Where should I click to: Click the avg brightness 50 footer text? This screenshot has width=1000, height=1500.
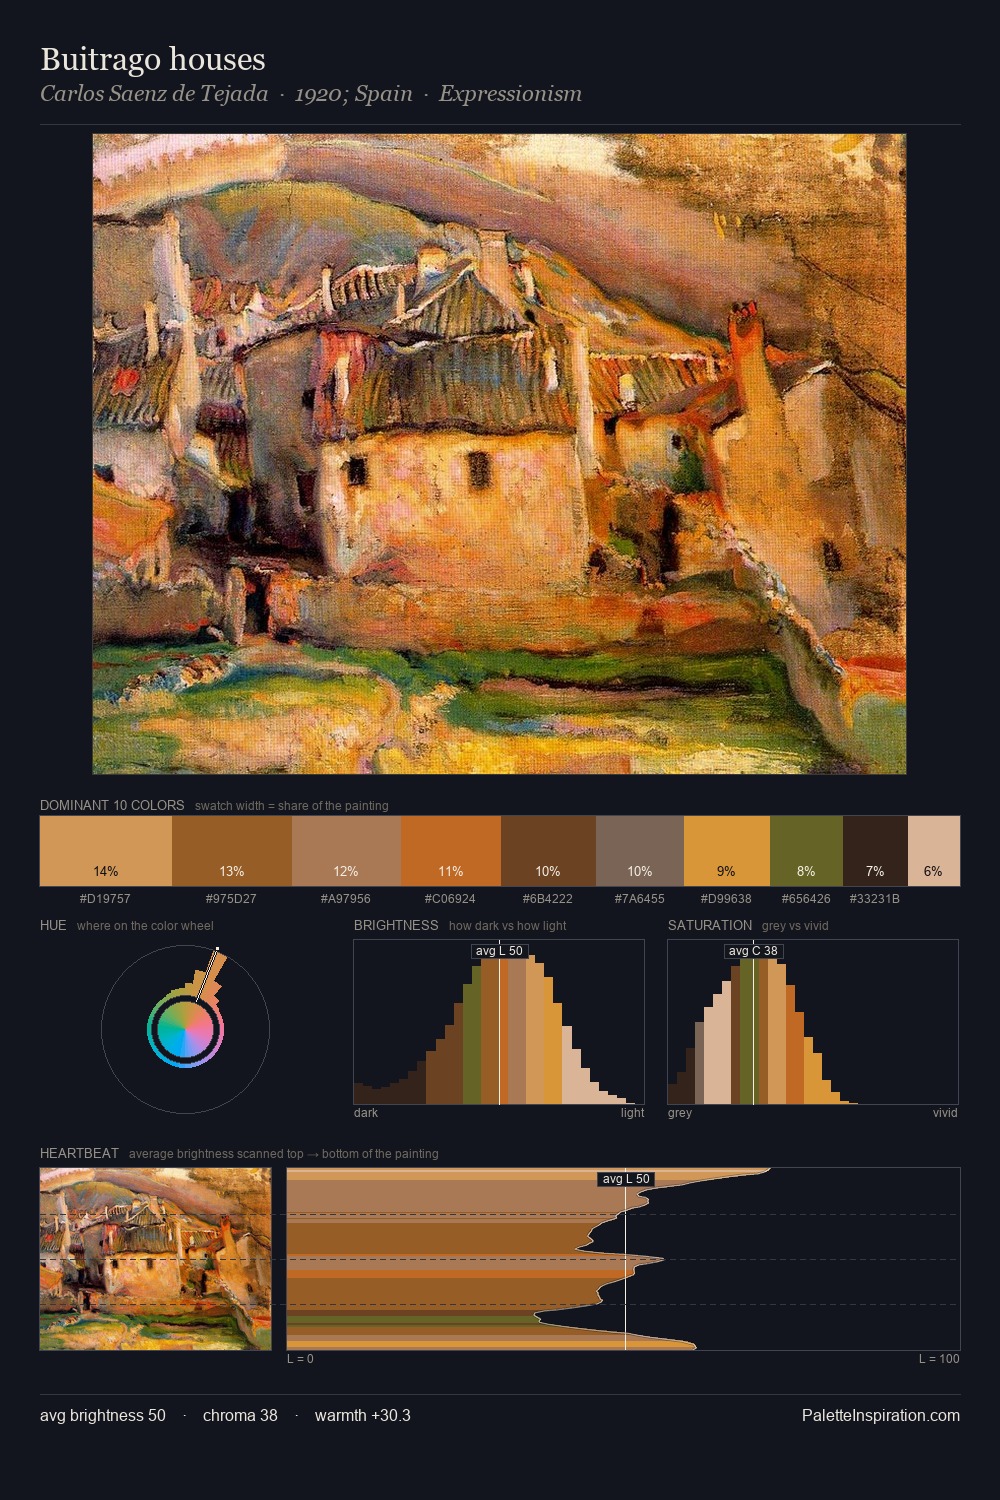coord(103,1415)
